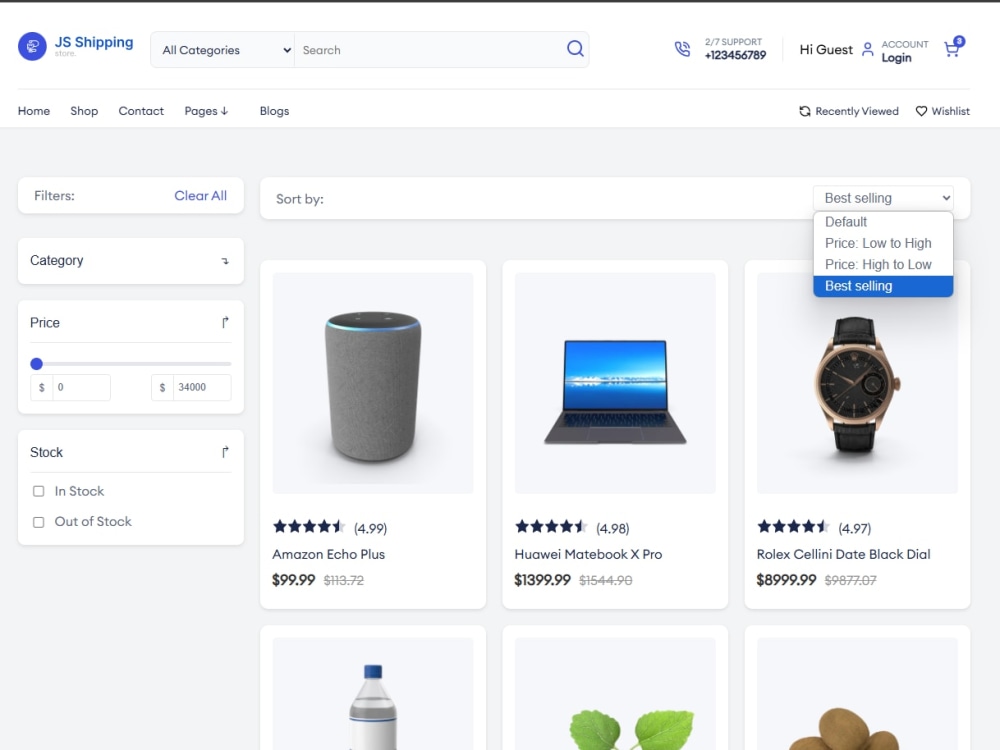Click the phone support icon
Screen dimensions: 1000x750
(682, 49)
